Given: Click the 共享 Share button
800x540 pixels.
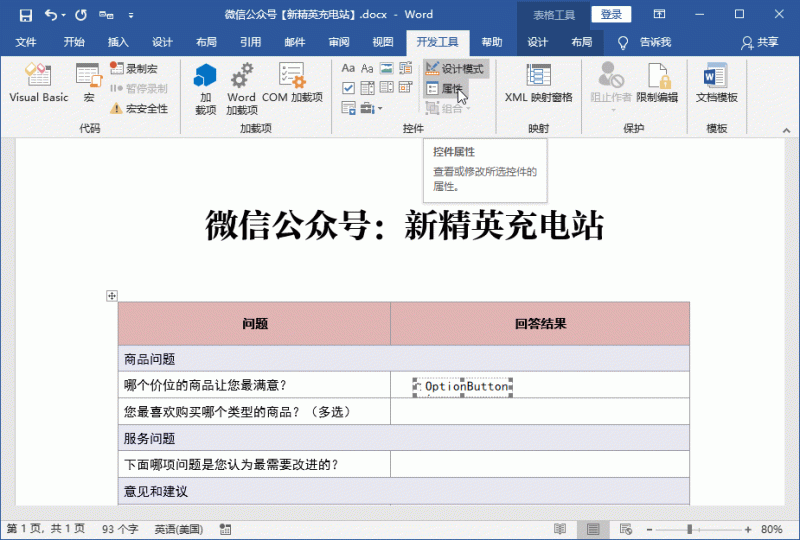Looking at the screenshot, I should (x=760, y=42).
